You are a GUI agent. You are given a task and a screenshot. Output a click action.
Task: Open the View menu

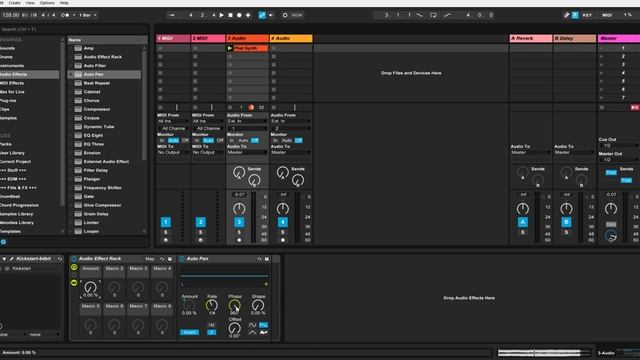(30, 3)
